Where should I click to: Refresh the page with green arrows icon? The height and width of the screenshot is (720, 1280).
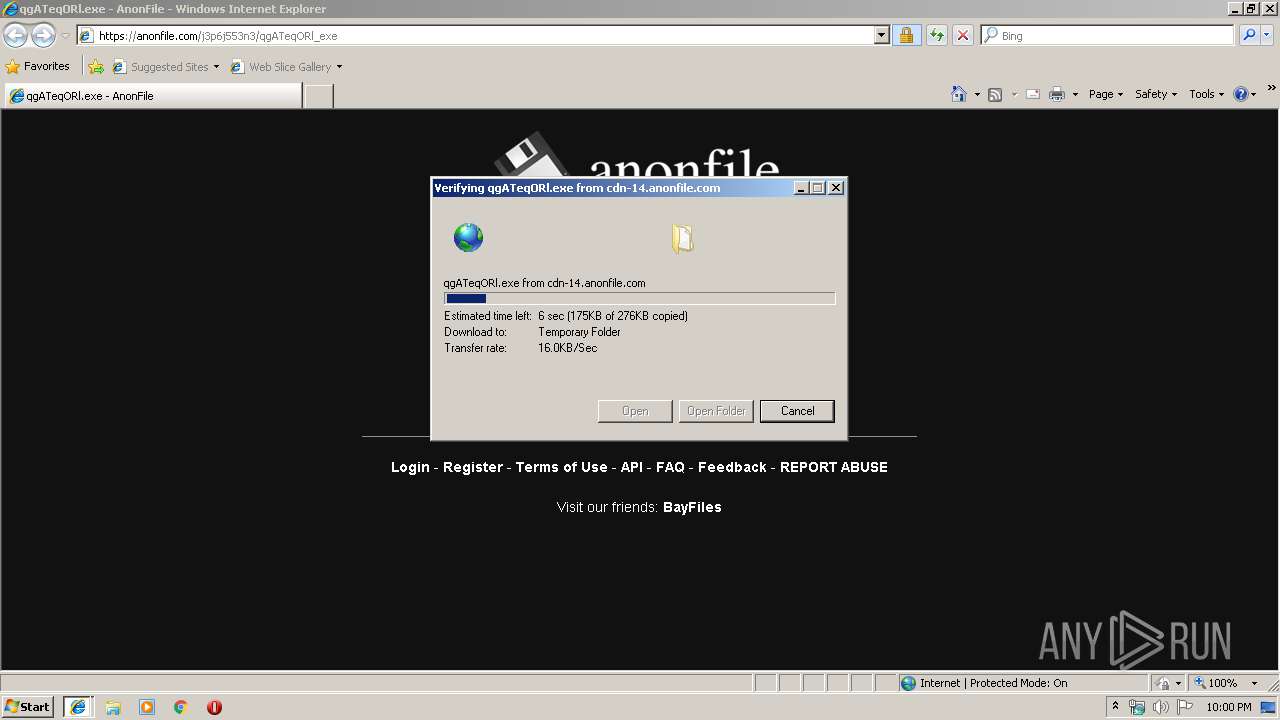click(936, 35)
